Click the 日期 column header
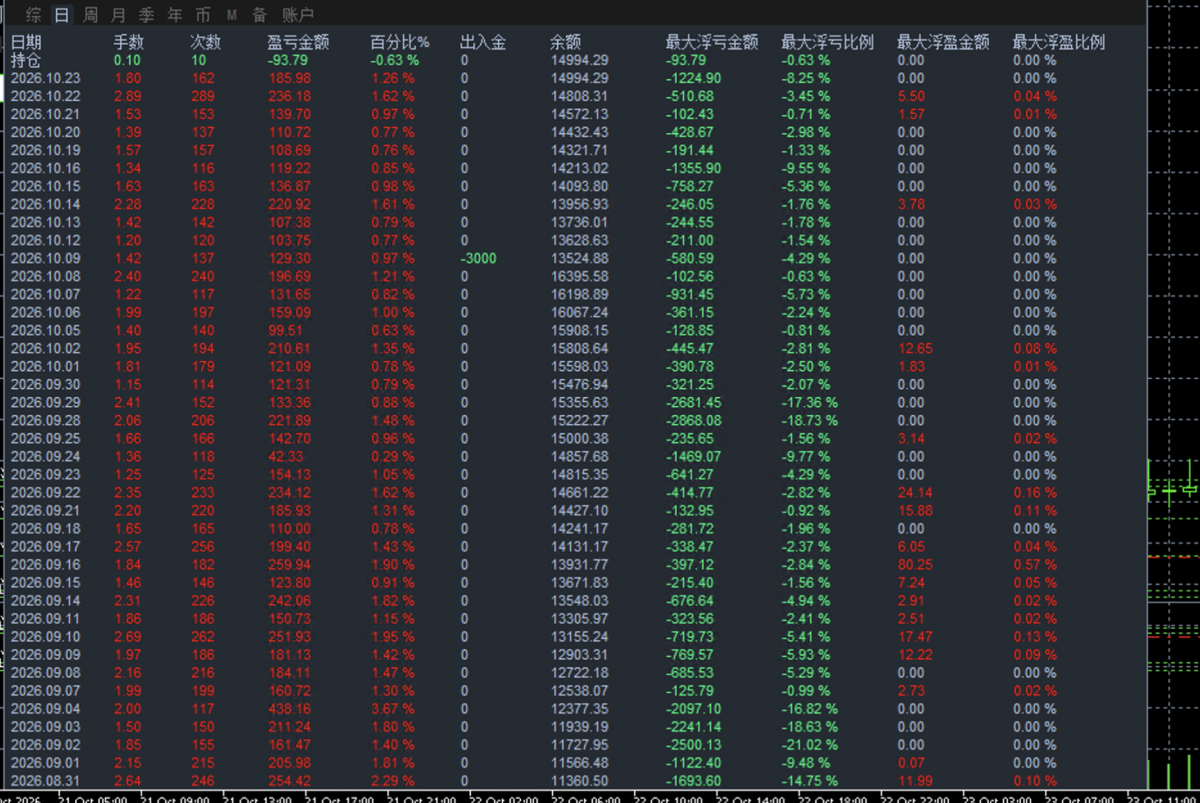 [x=26, y=42]
